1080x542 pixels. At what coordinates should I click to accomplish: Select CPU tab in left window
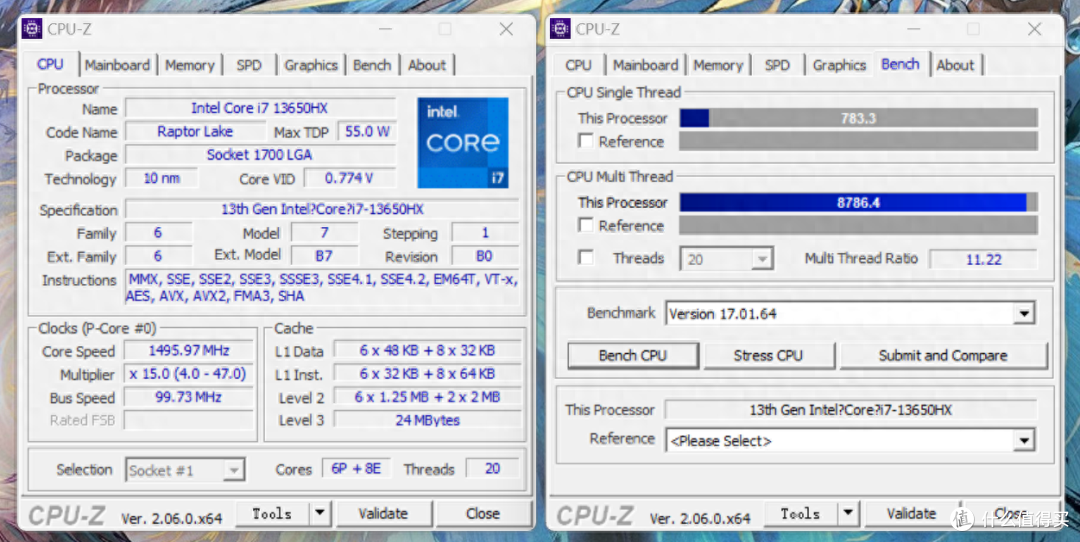click(x=50, y=64)
